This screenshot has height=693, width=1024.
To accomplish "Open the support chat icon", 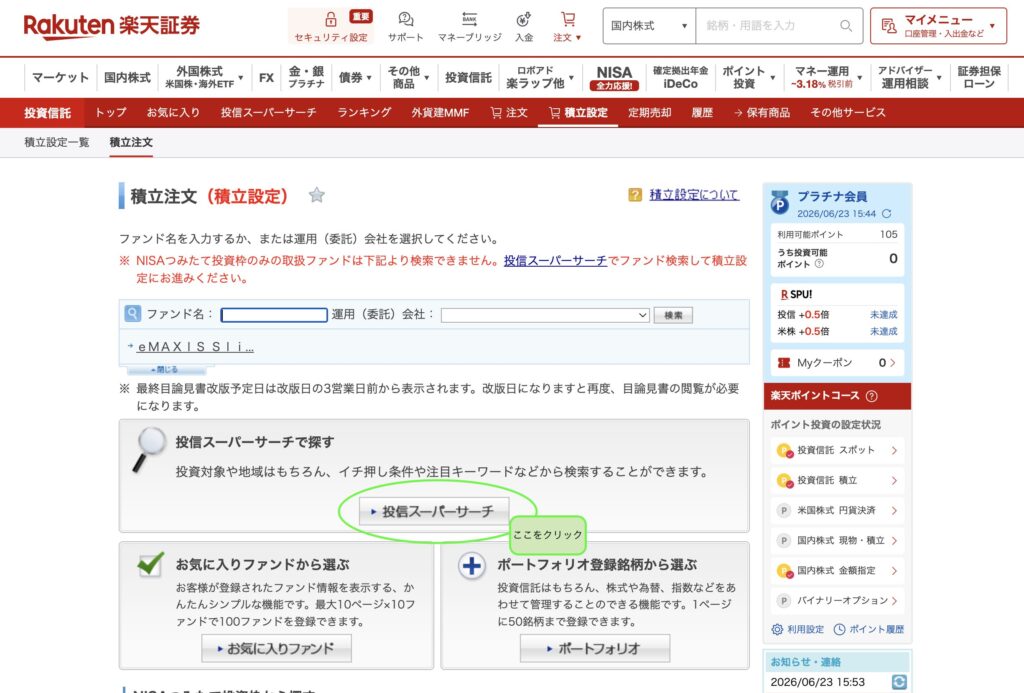I will pos(406,19).
